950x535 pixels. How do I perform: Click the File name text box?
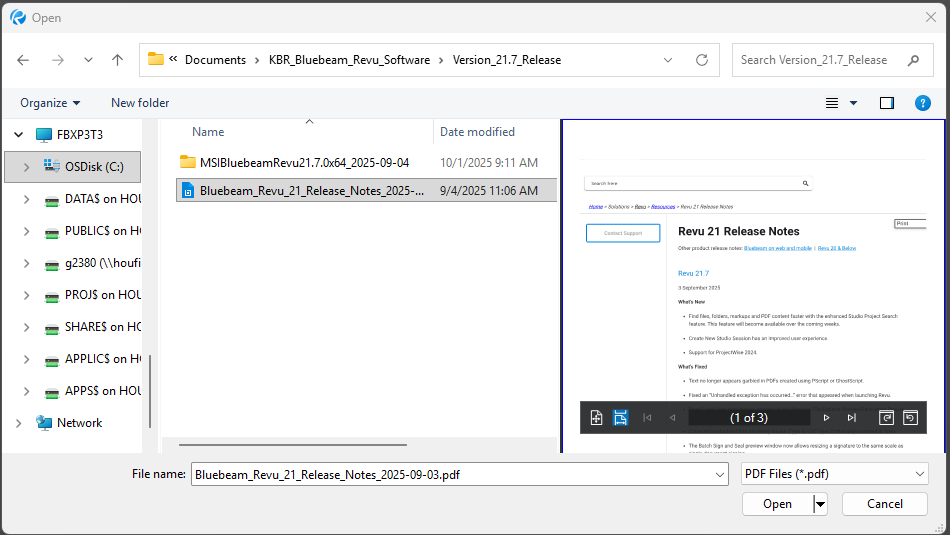tap(452, 474)
